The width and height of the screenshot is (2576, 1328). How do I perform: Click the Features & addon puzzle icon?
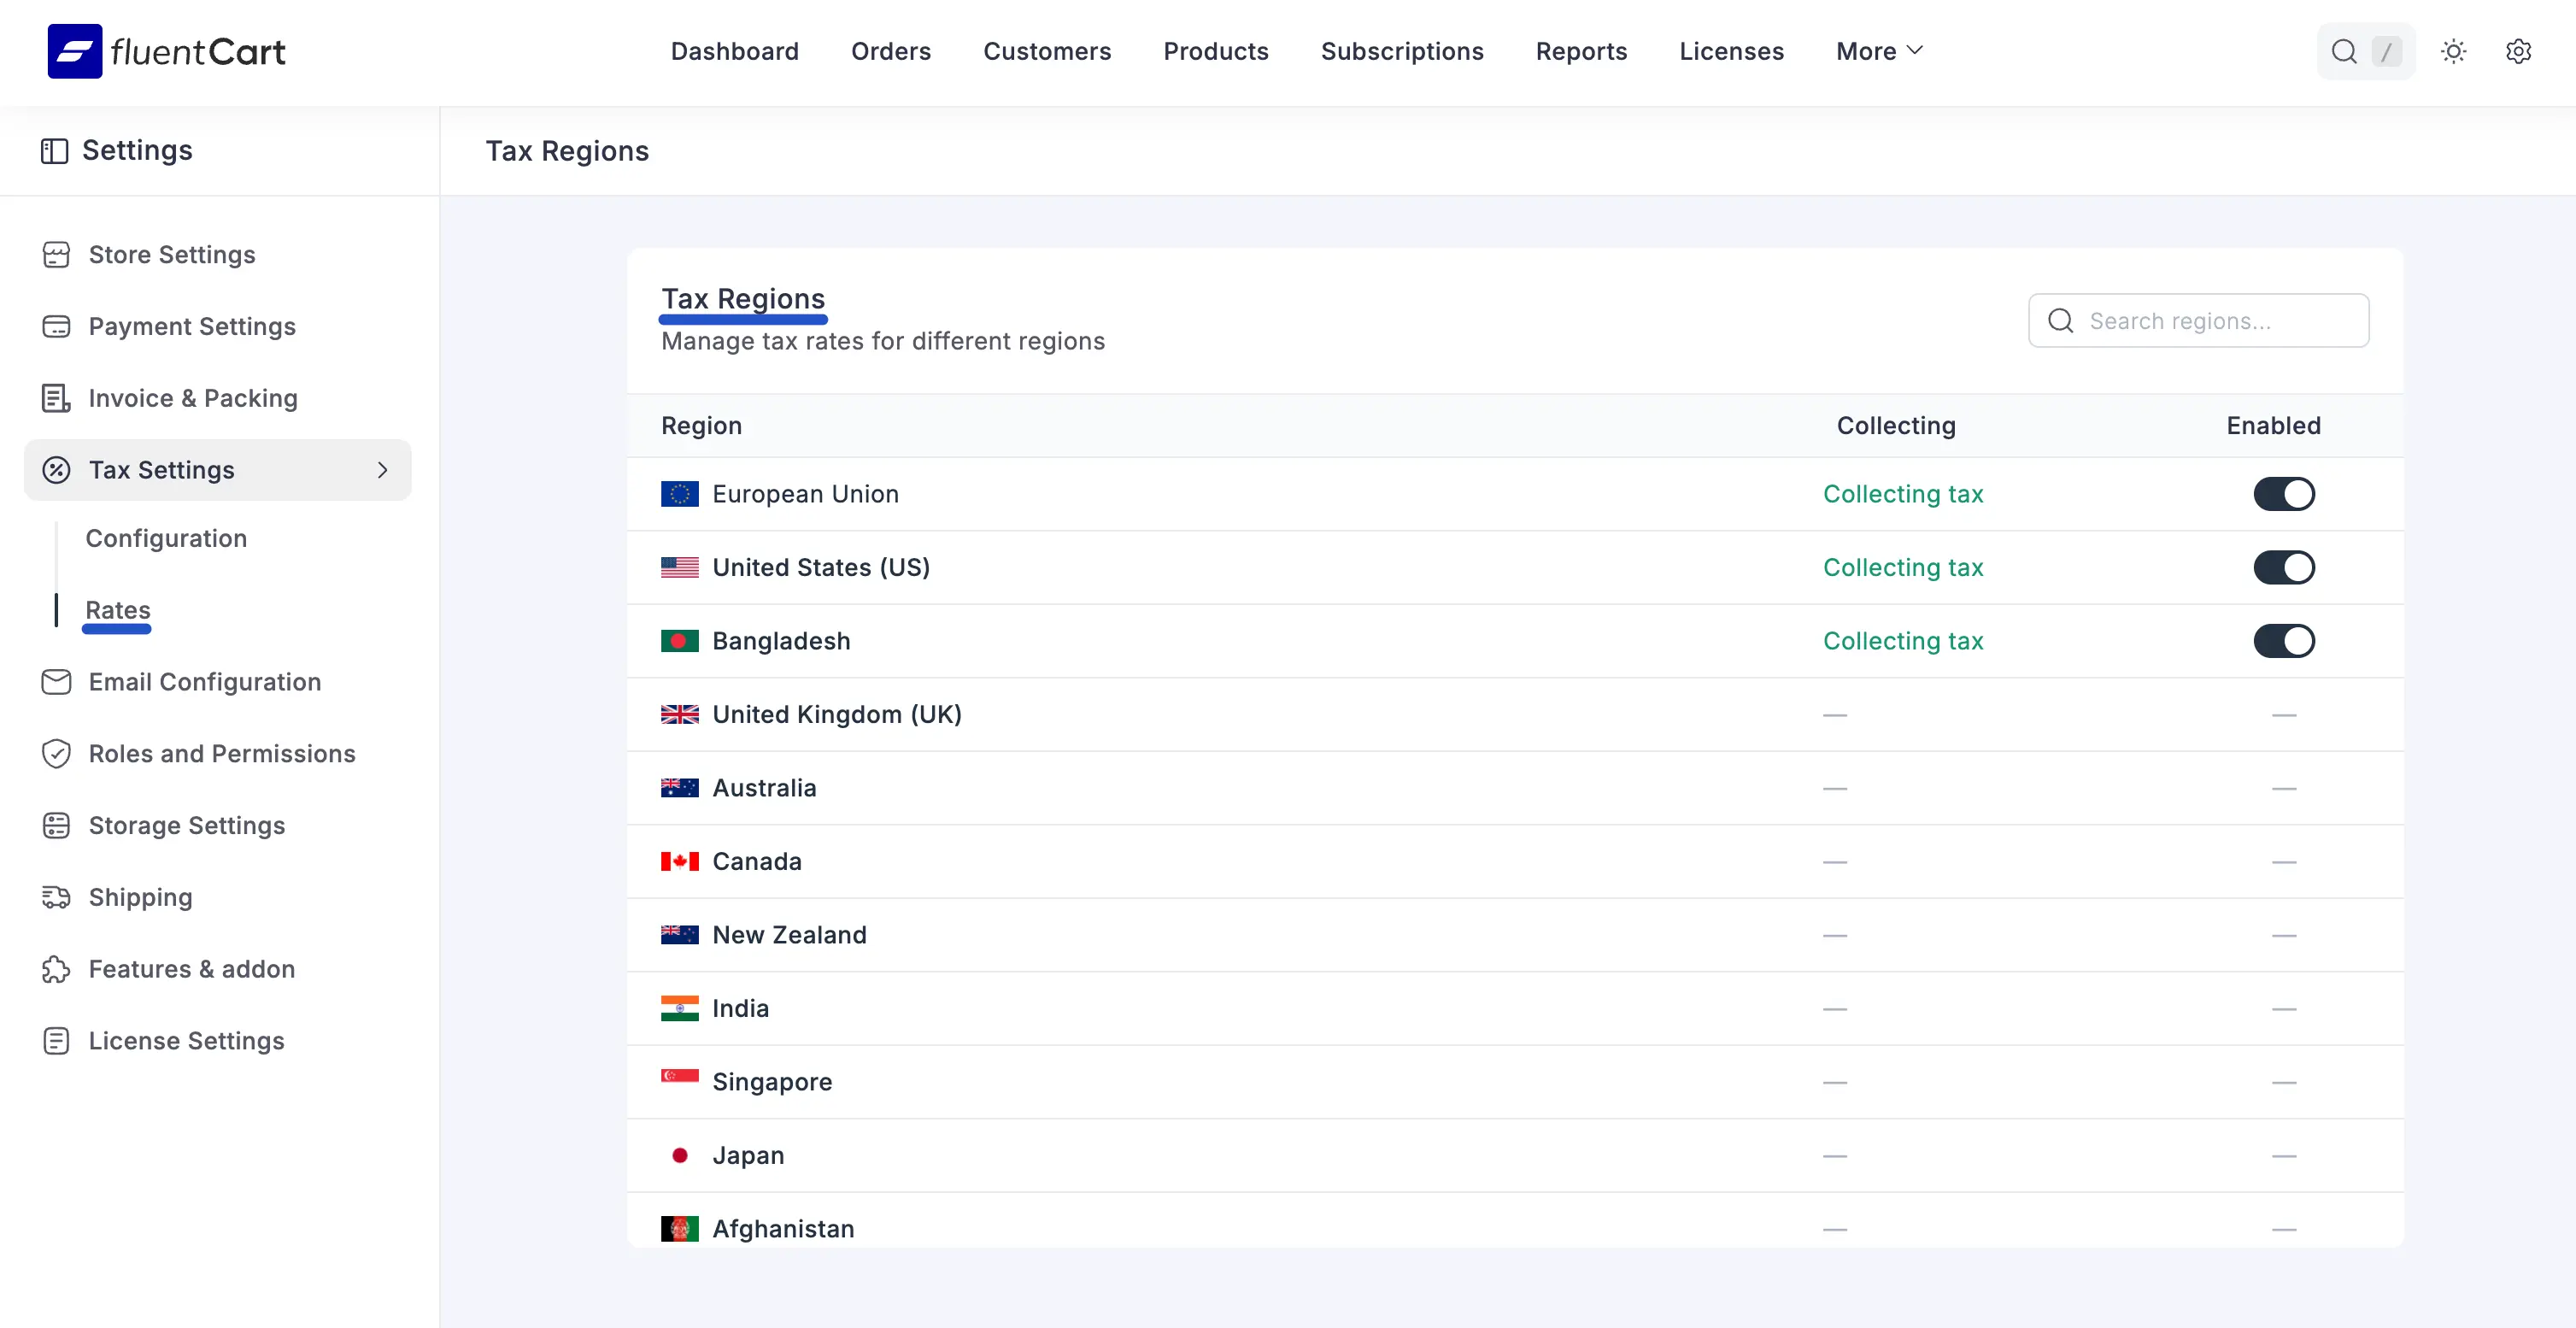[x=56, y=969]
